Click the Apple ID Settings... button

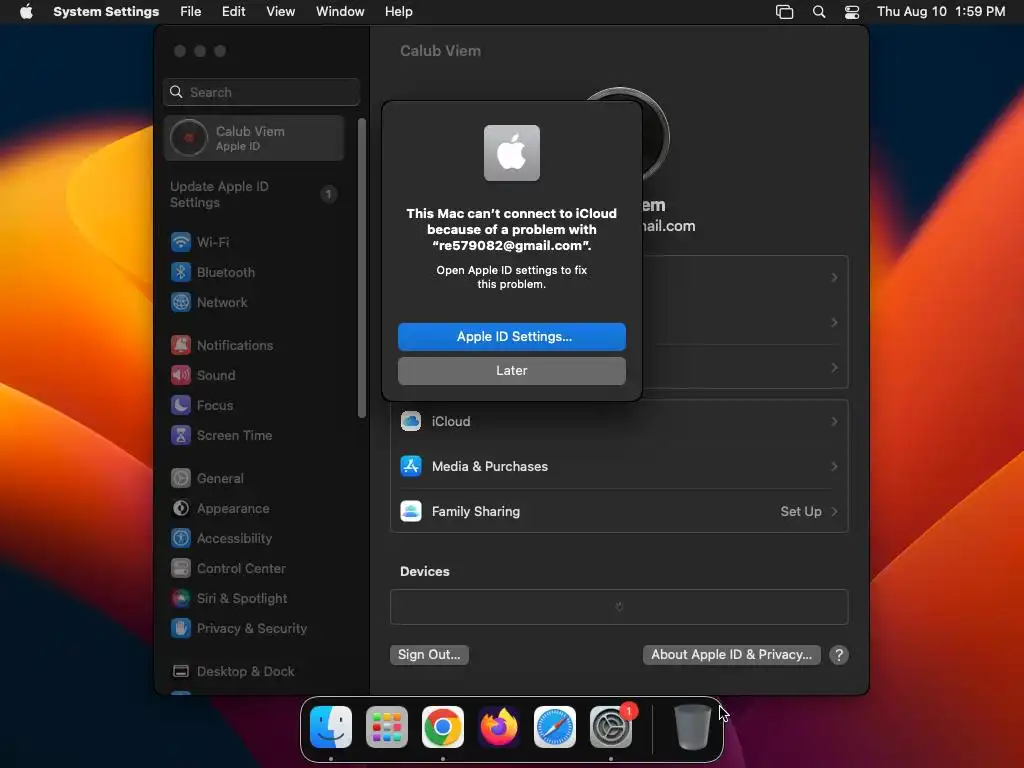[x=512, y=336]
